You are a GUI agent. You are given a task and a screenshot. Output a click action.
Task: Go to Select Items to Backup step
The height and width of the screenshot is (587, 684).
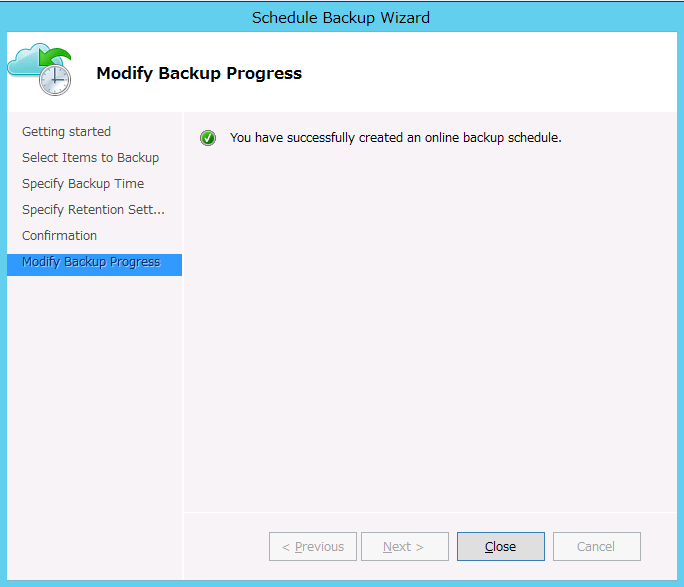[90, 158]
